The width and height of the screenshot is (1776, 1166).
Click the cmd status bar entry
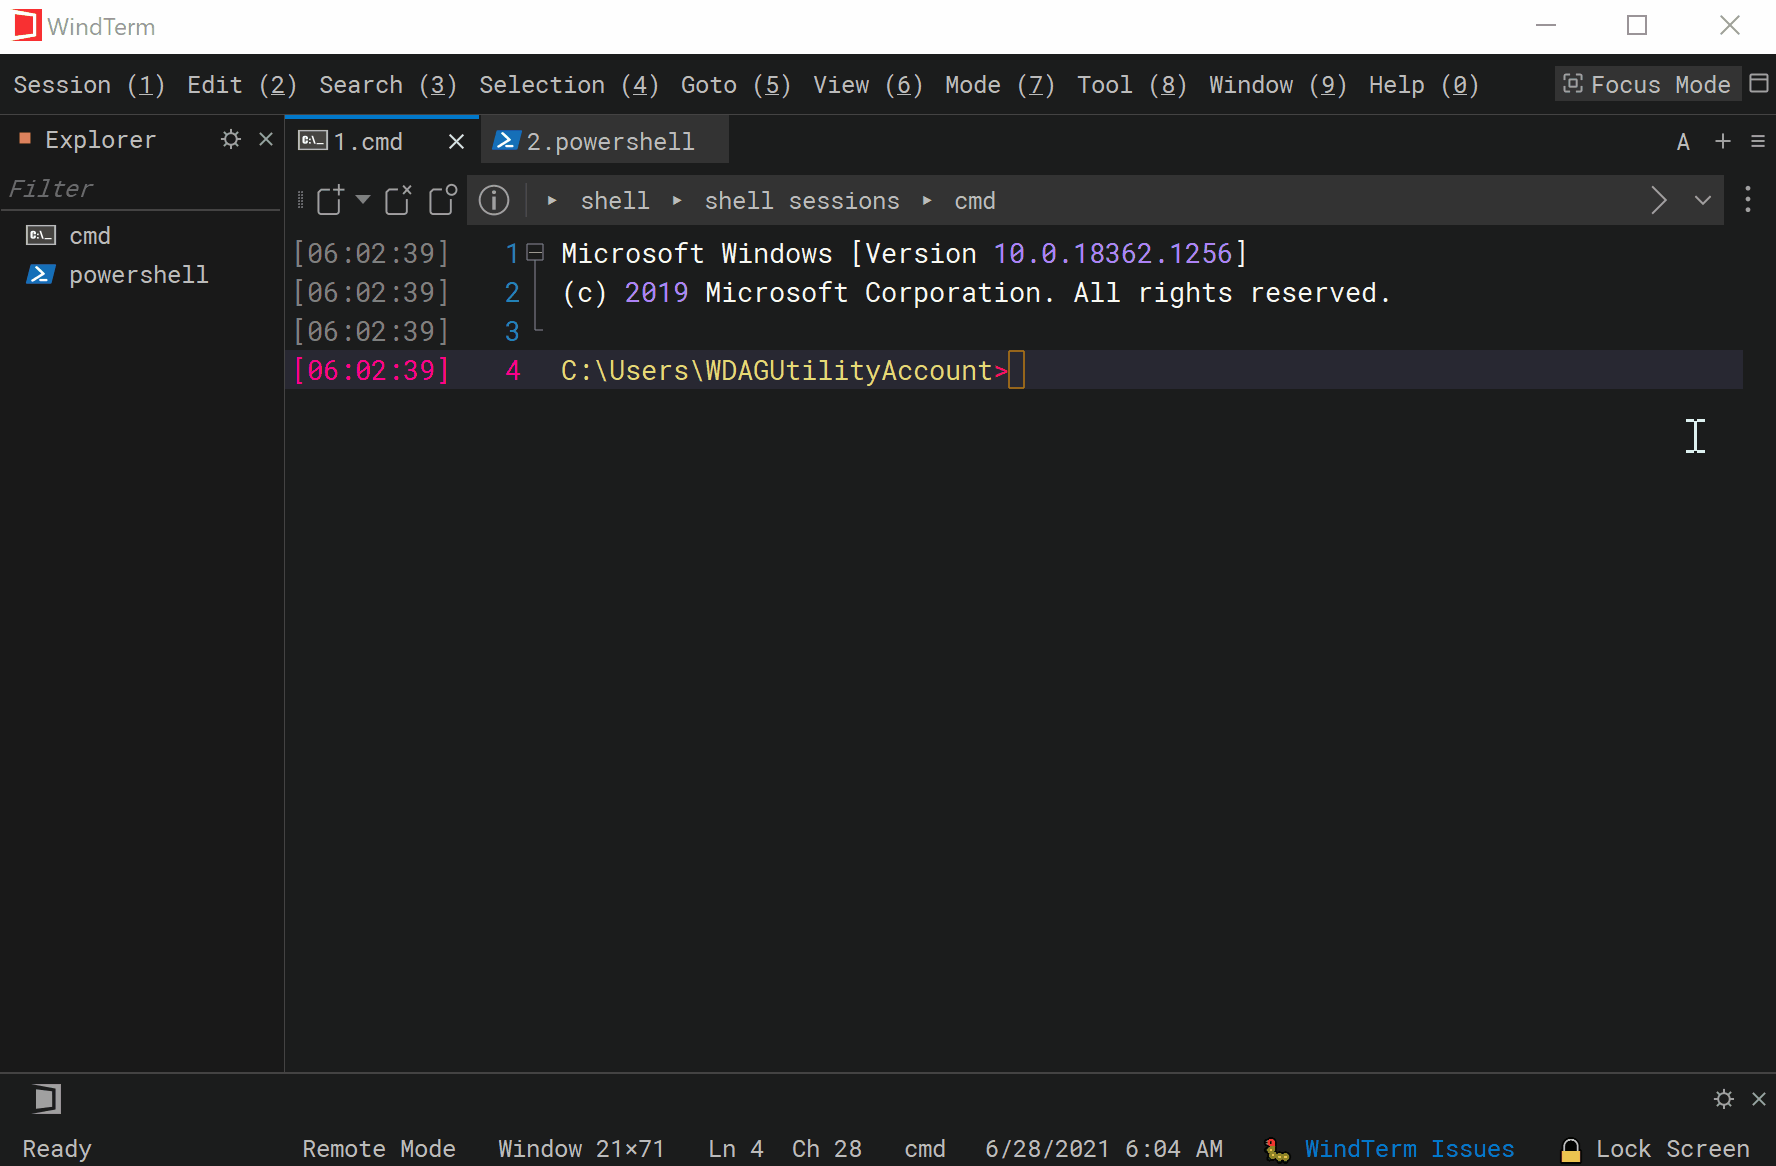pos(925,1149)
